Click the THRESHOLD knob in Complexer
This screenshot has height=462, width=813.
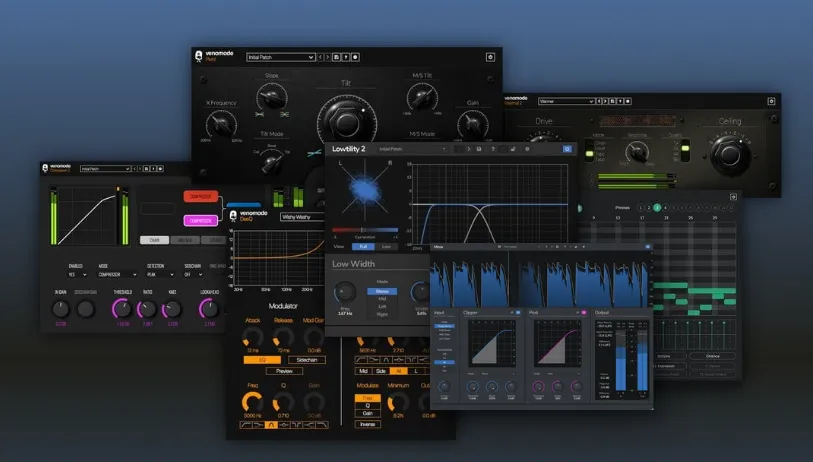coord(122,309)
